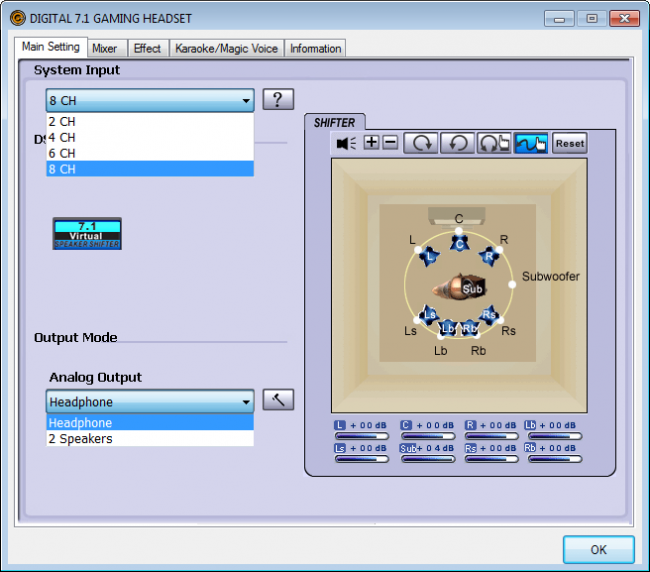This screenshot has height=572, width=650.
Task: Adjust the Sub channel dB slider
Action: click(x=428, y=459)
